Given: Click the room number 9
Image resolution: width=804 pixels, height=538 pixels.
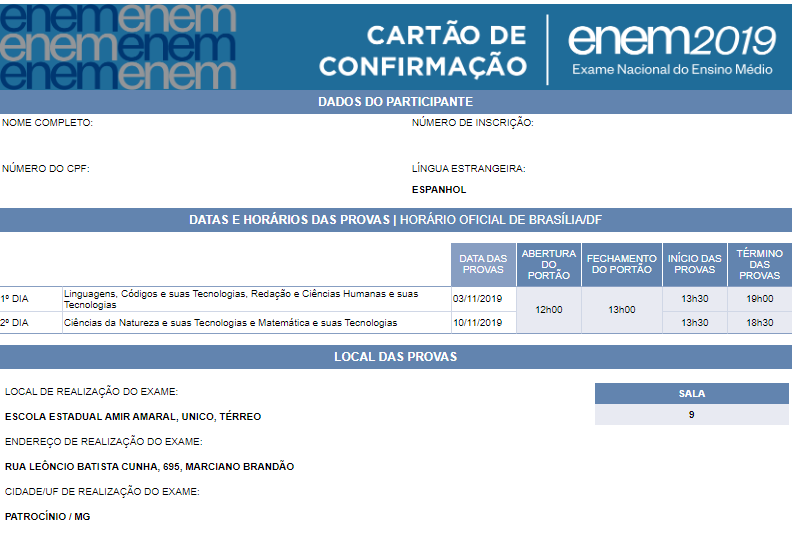Looking at the screenshot, I should (692, 414).
